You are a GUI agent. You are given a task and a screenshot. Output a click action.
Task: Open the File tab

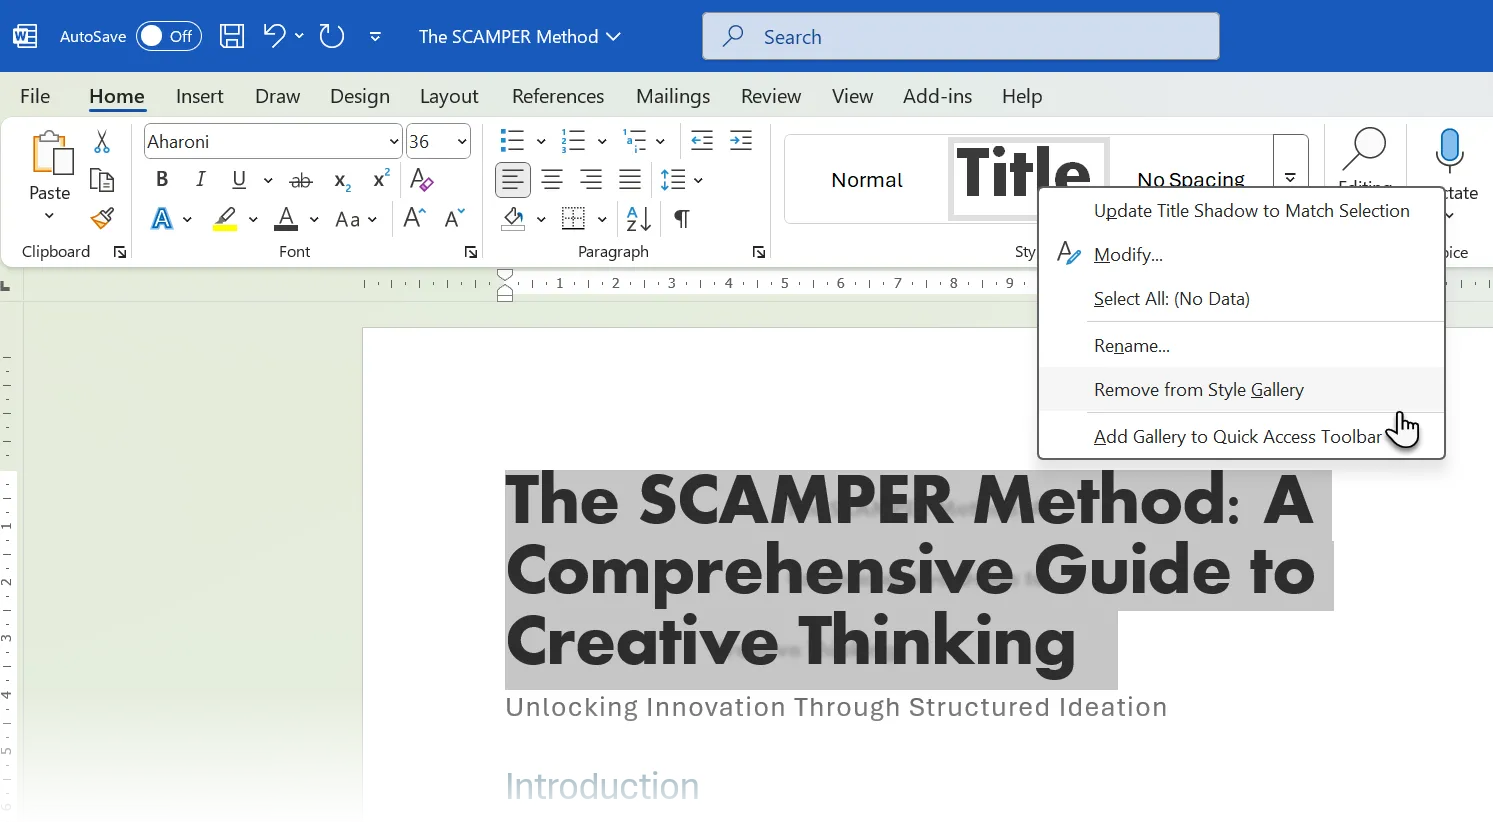(35, 96)
